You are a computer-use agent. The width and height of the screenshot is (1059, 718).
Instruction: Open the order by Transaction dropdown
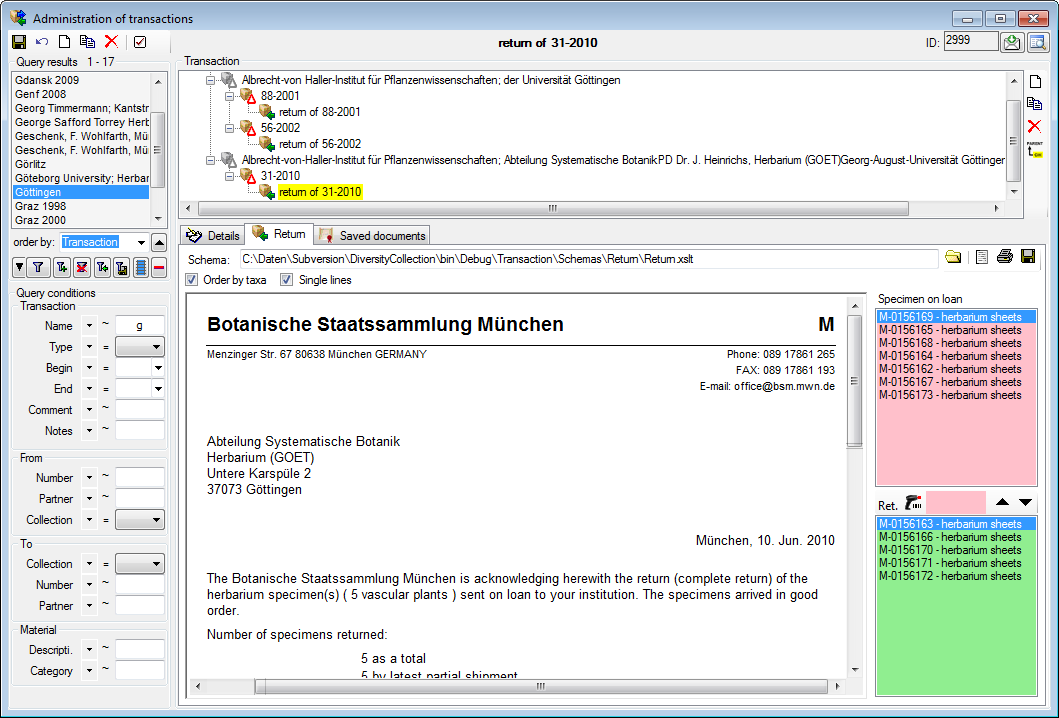coord(141,242)
